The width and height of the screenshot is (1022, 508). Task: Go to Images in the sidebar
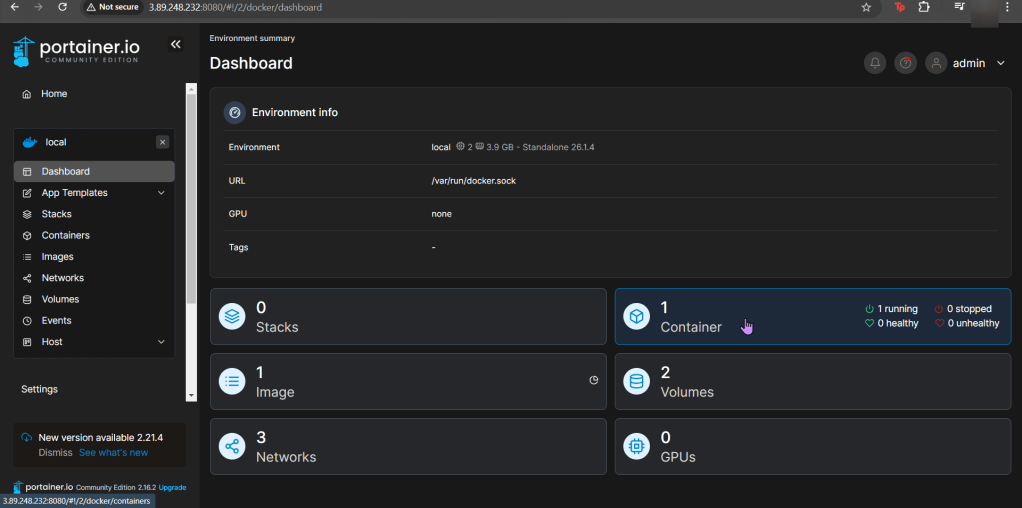coord(57,257)
